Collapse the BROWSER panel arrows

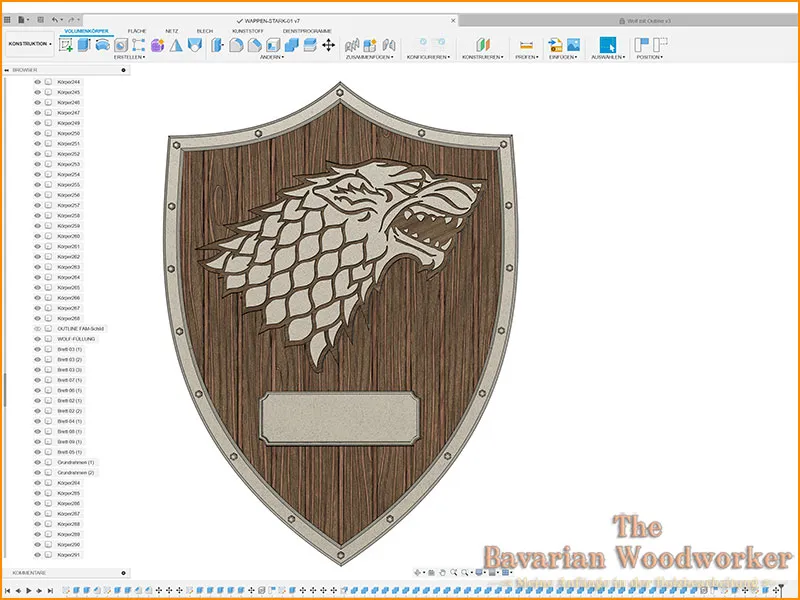tap(7, 70)
